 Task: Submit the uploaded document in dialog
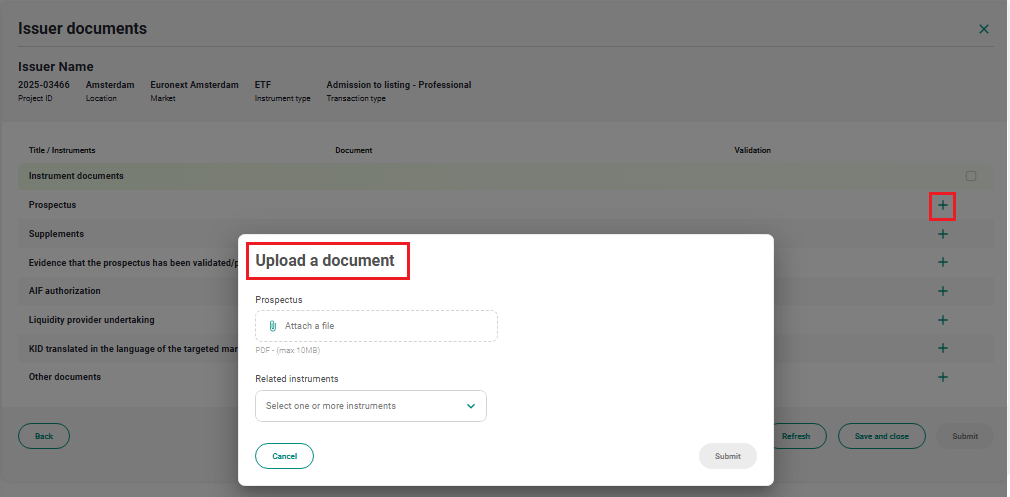[727, 456]
